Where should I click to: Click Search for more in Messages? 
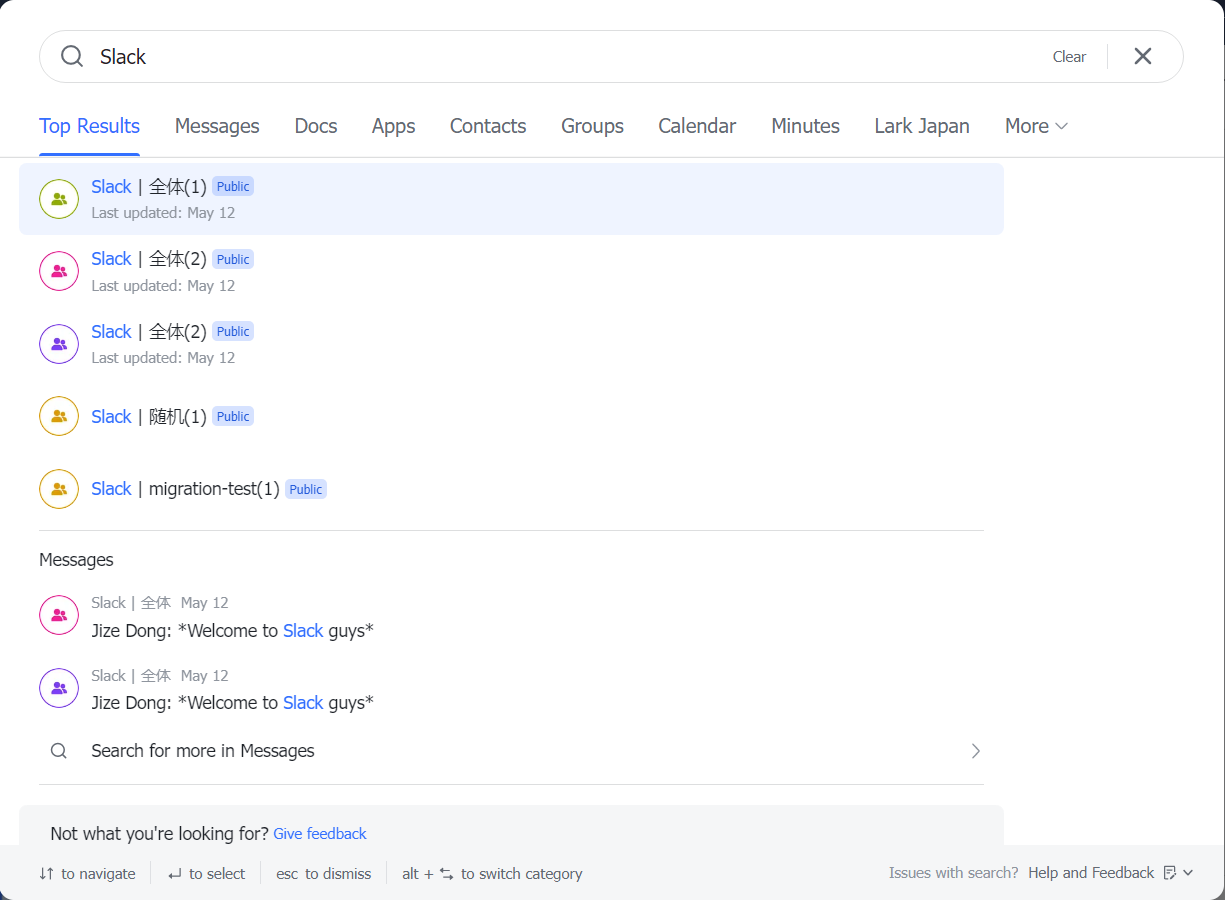511,751
